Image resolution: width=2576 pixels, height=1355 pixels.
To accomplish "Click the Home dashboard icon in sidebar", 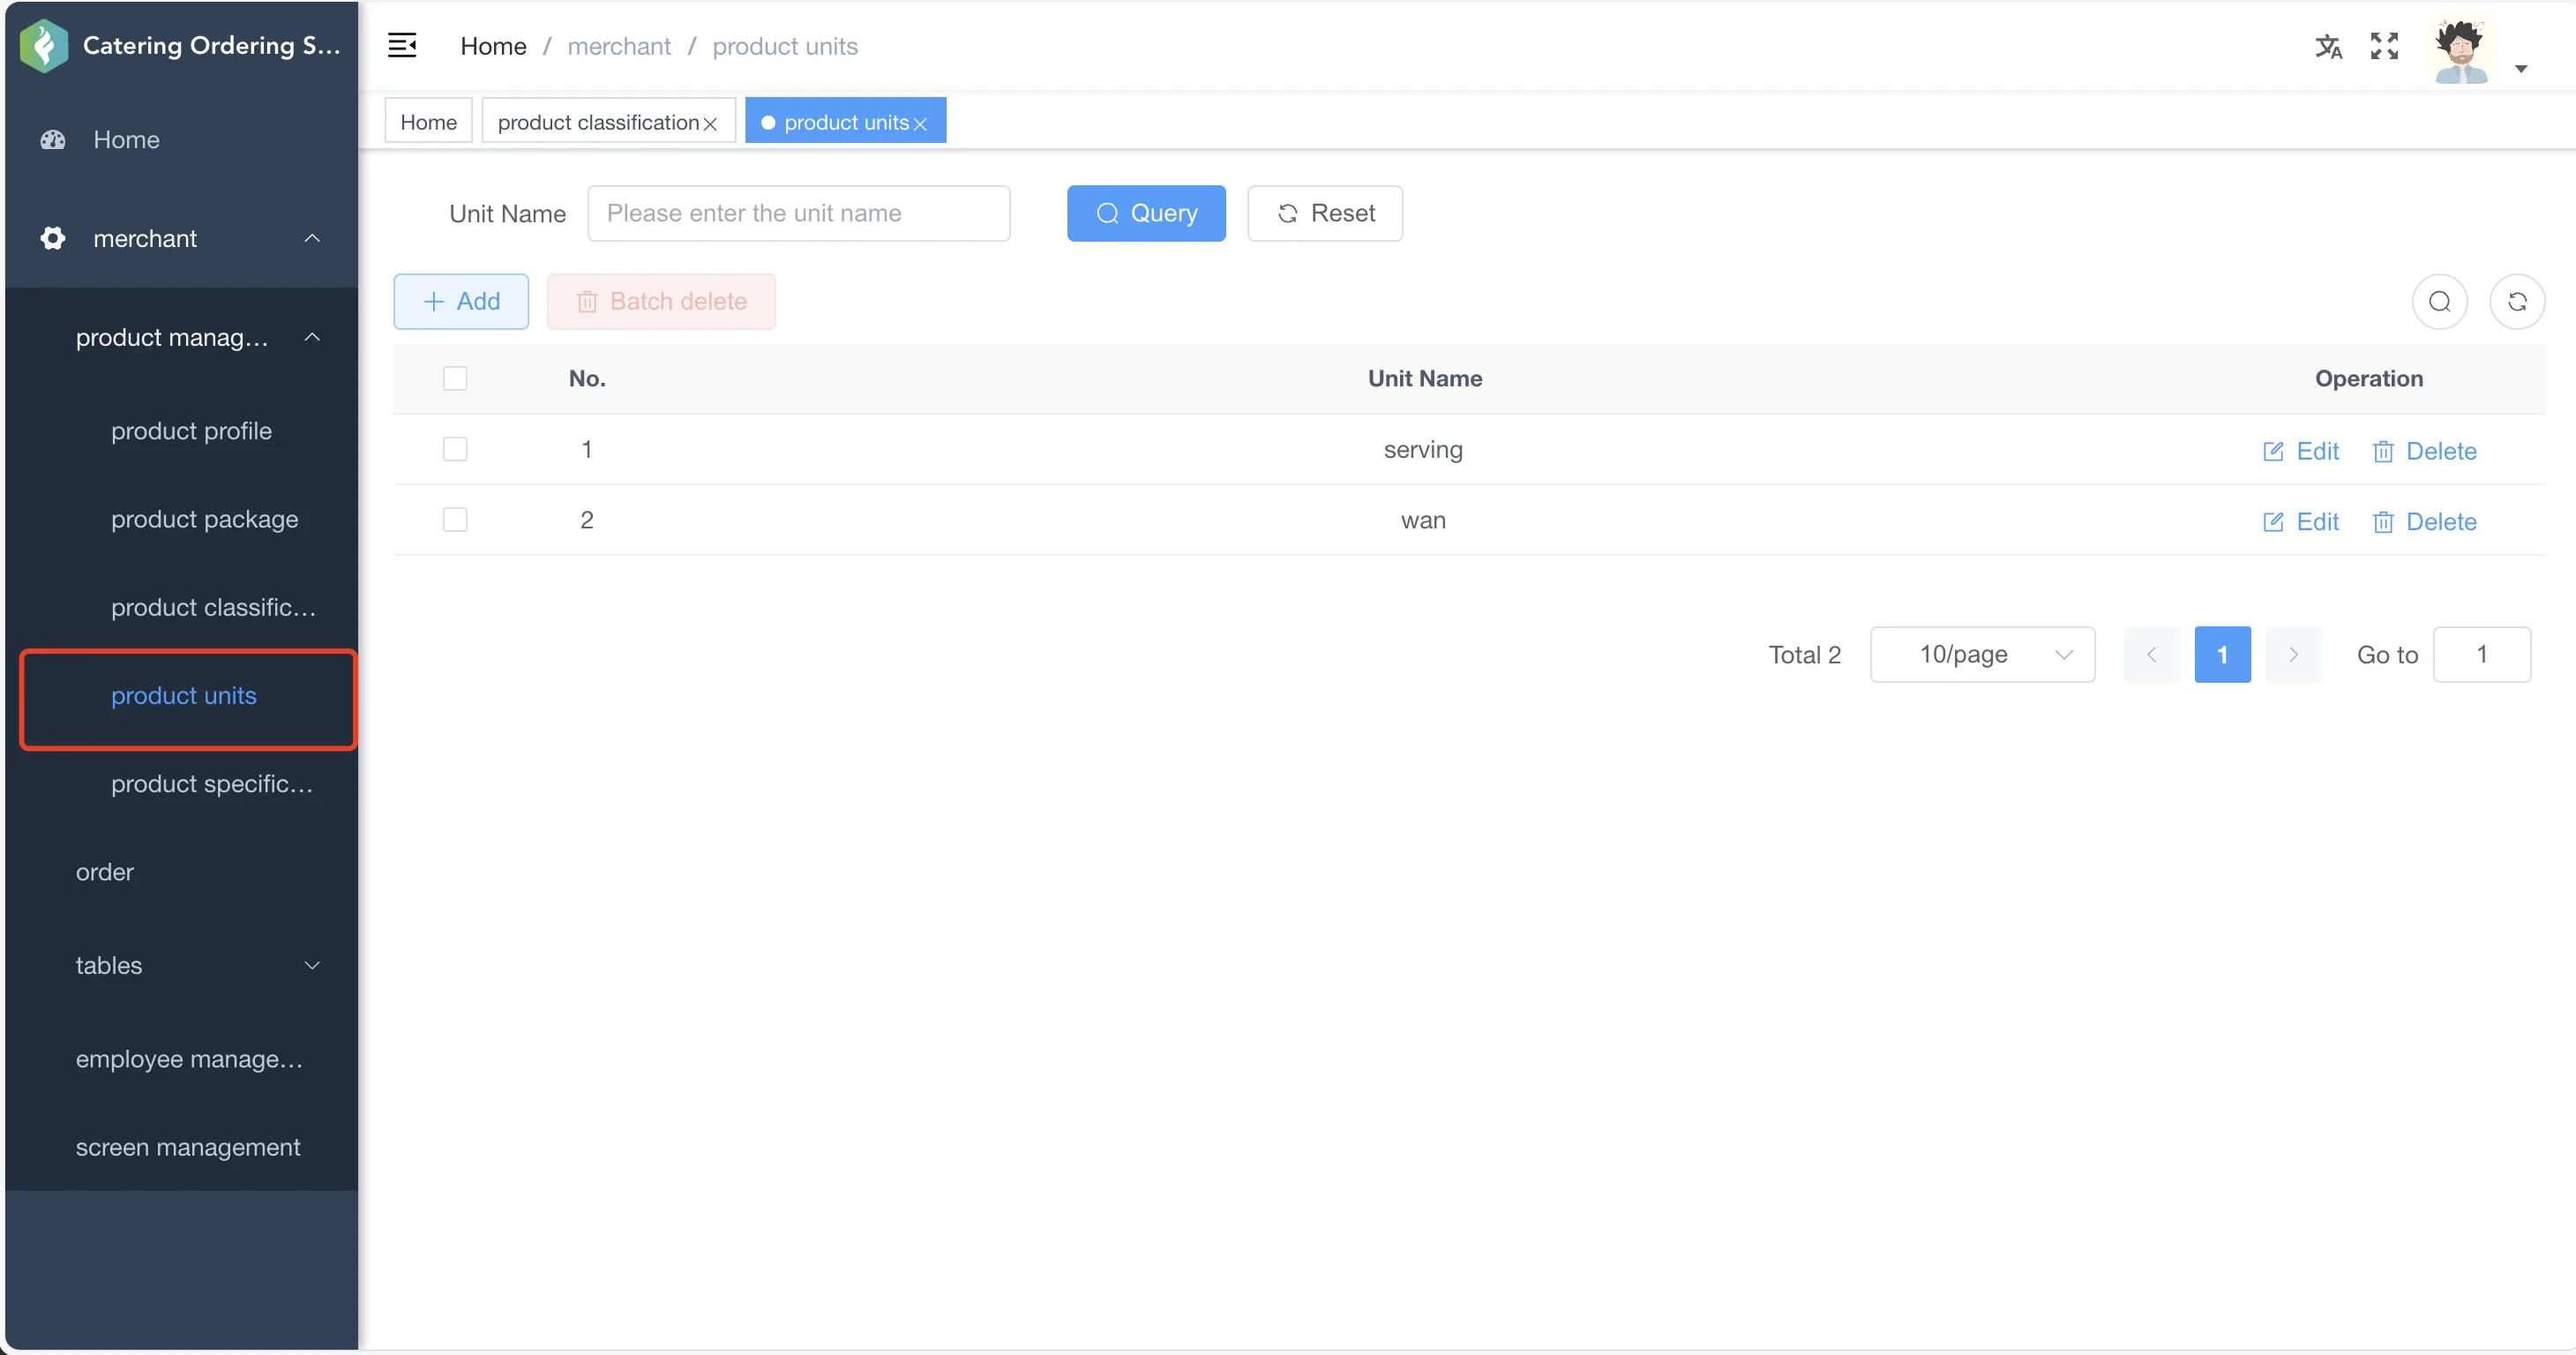I will tap(53, 140).
